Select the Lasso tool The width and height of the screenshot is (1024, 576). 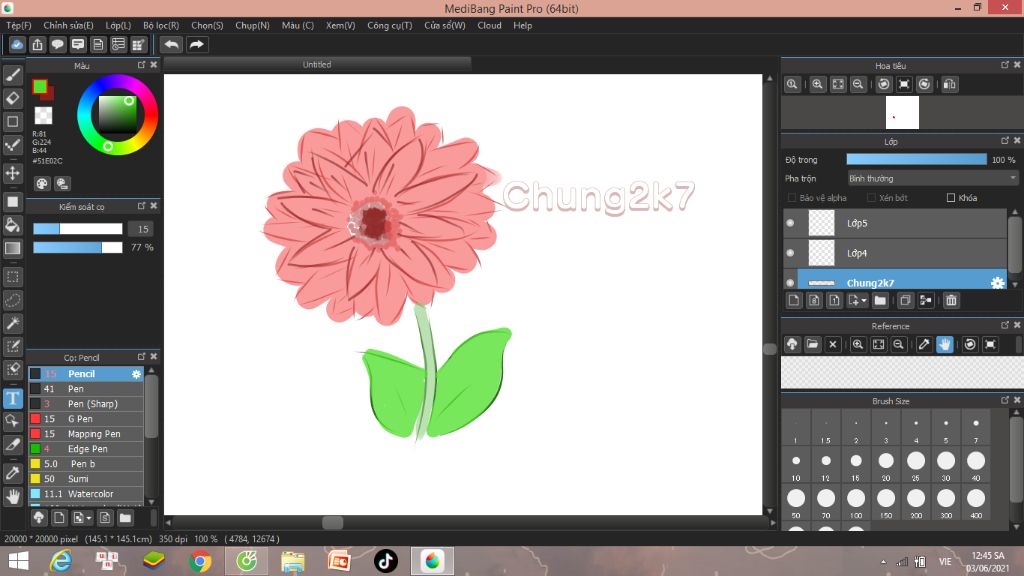click(x=12, y=300)
